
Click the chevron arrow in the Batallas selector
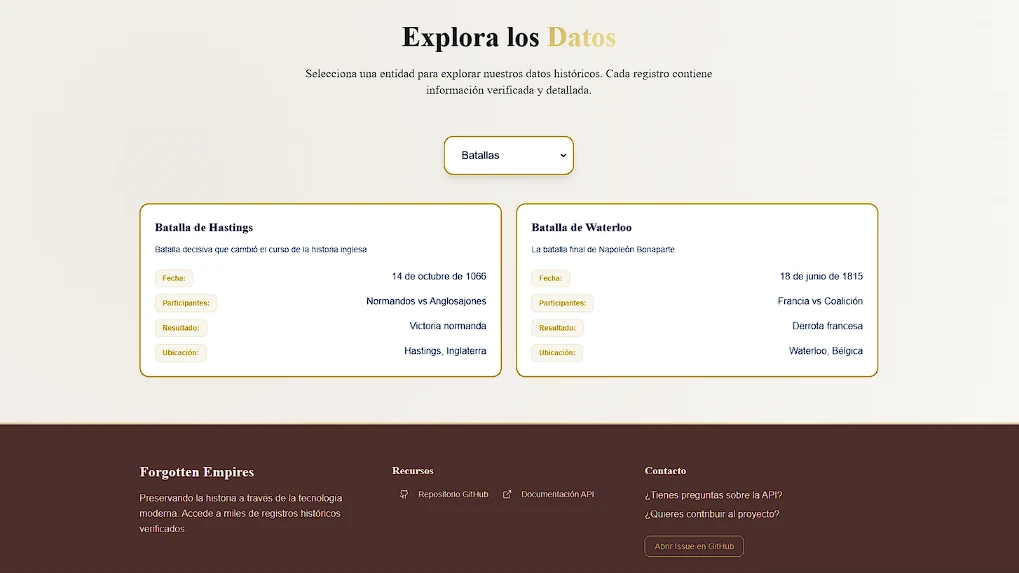pos(563,155)
